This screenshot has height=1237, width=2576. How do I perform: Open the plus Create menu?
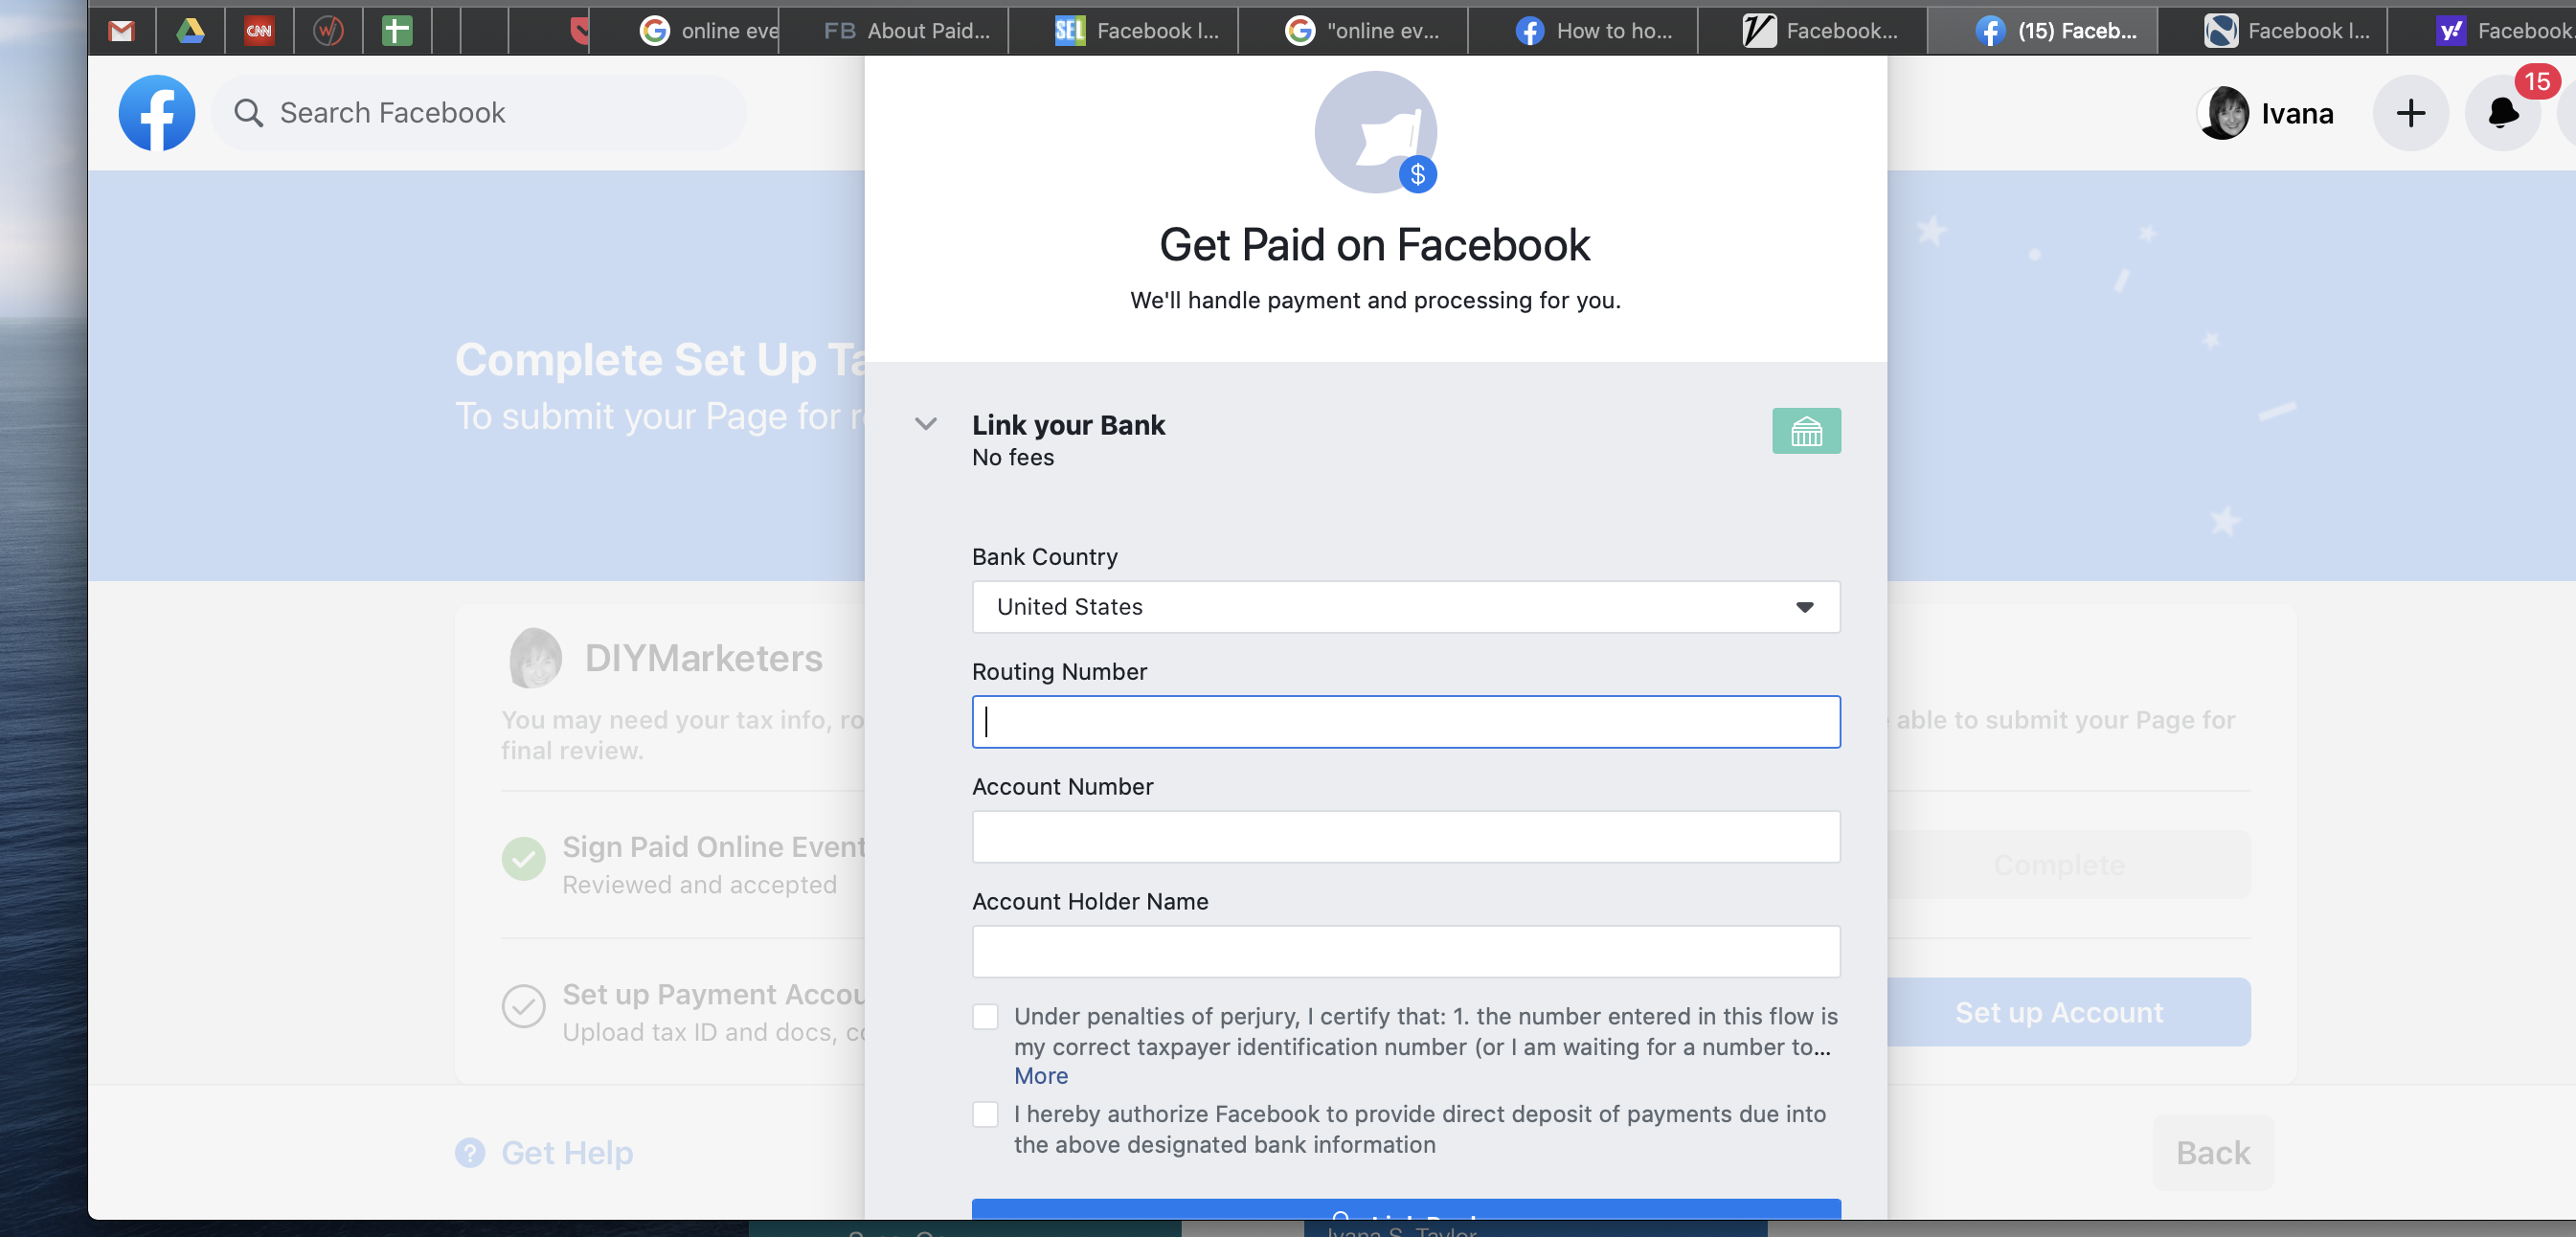(x=2411, y=113)
